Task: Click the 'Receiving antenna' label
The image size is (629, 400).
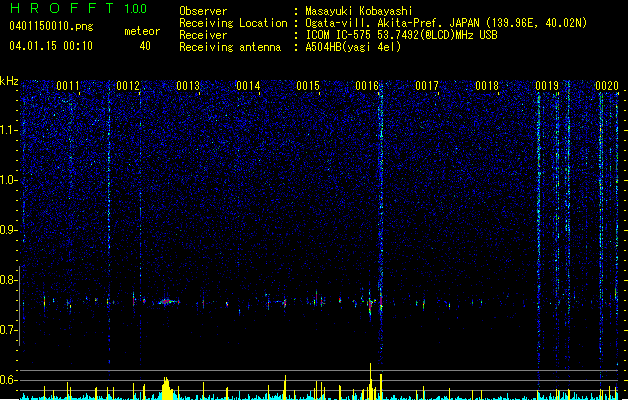Action: pyautogui.click(x=230, y=47)
